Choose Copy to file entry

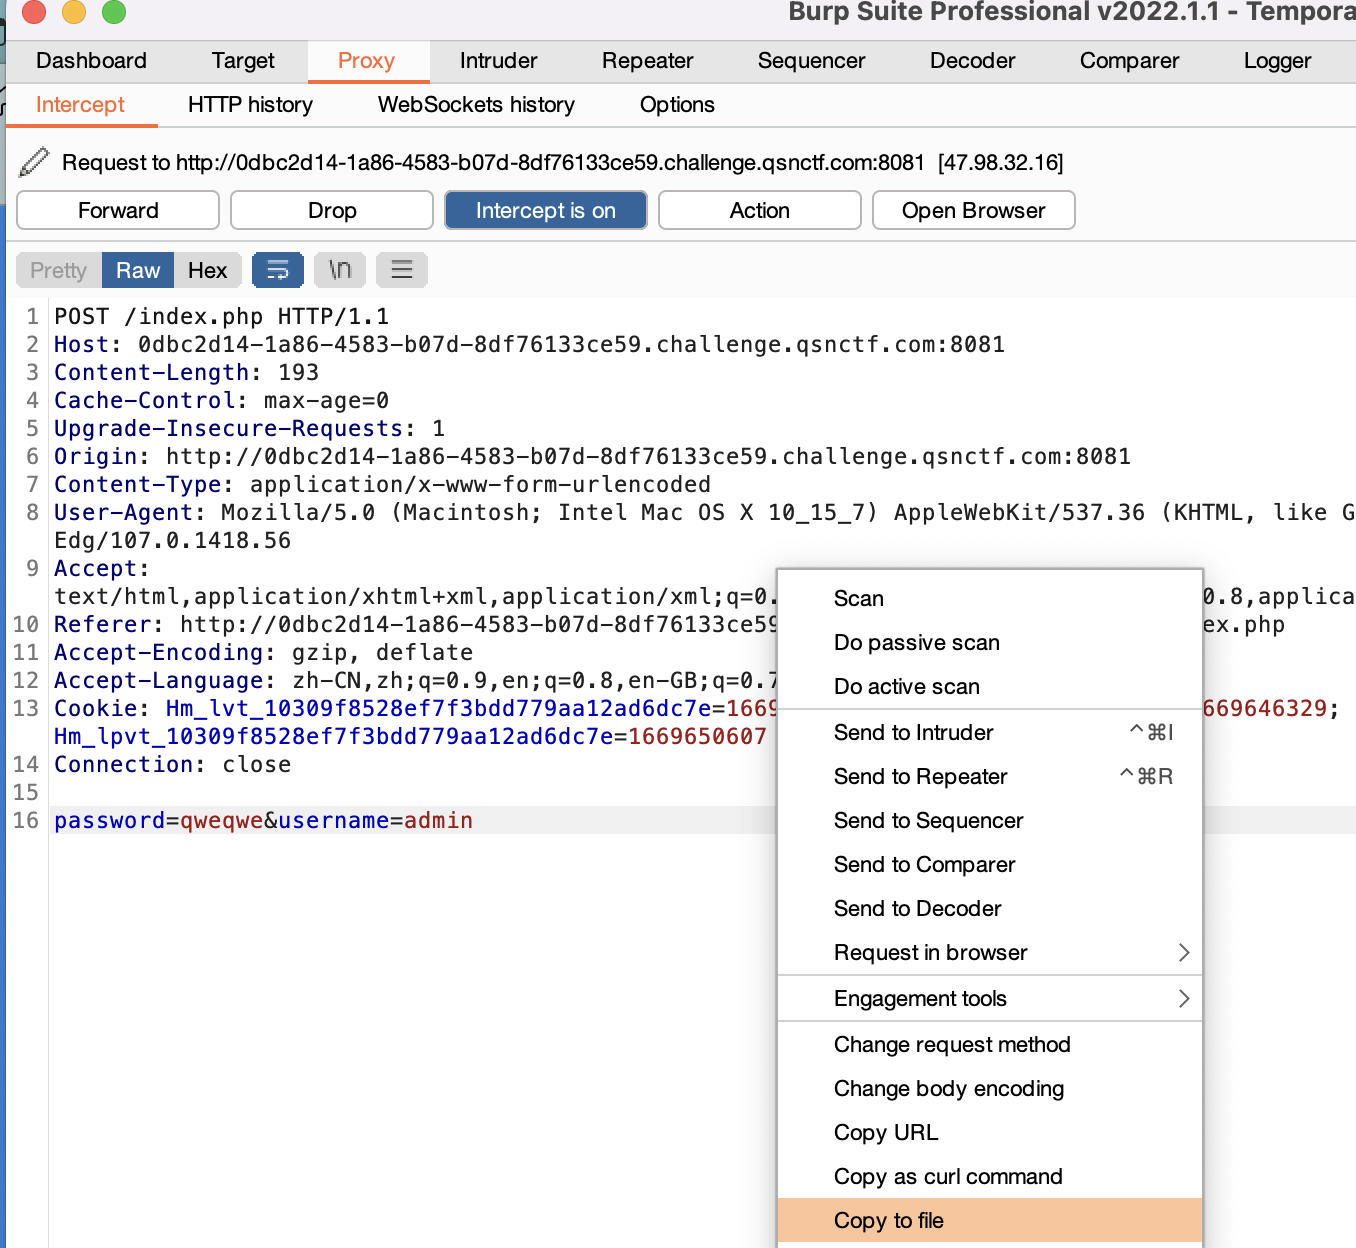tap(990, 1220)
